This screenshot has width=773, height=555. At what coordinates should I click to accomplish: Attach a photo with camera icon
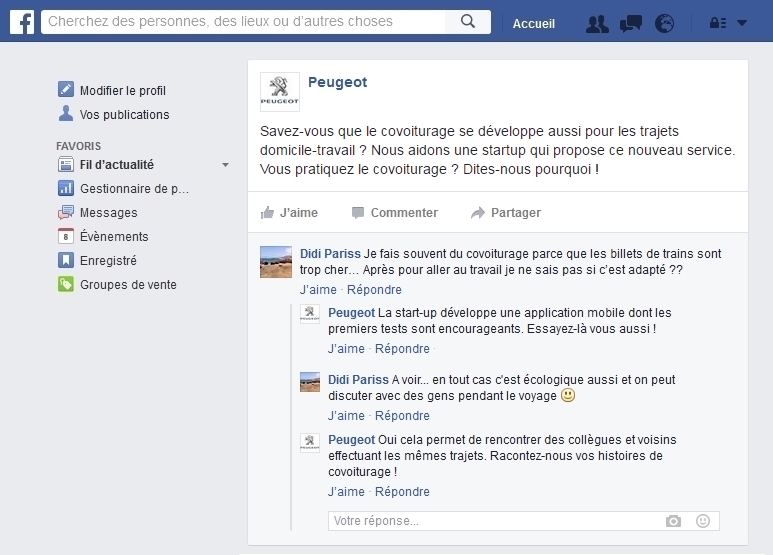click(673, 521)
